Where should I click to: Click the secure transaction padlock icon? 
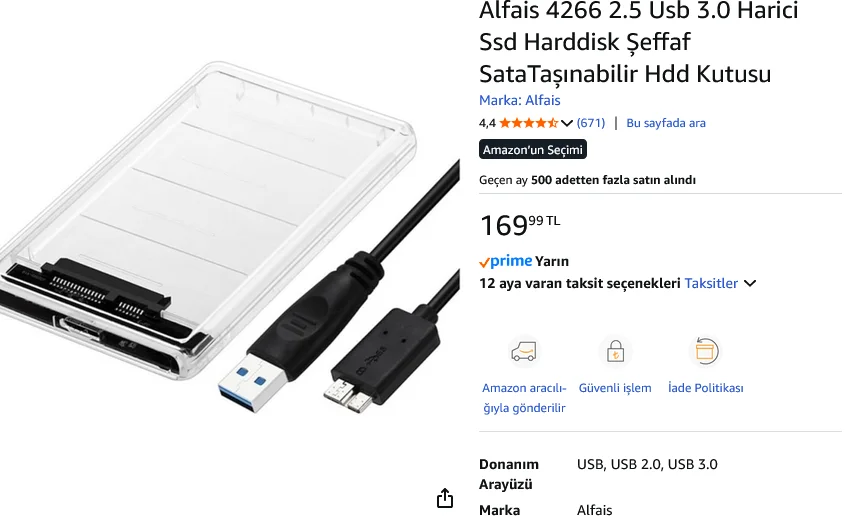point(615,351)
